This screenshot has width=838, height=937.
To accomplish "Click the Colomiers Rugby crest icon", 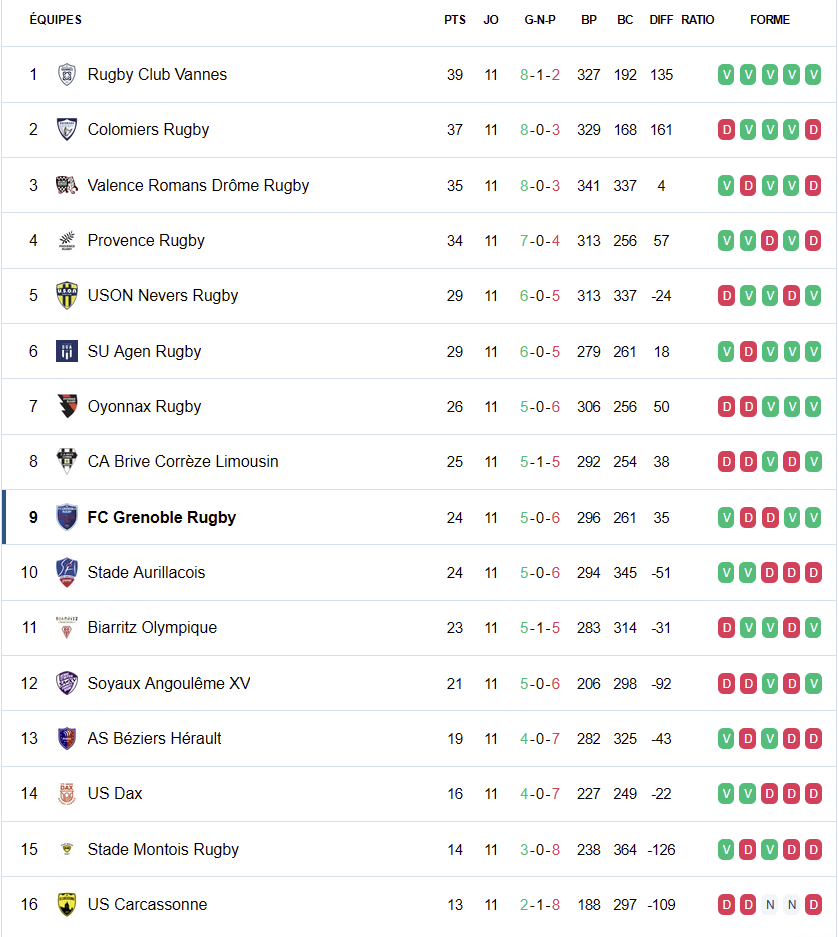I will click(x=67, y=130).
